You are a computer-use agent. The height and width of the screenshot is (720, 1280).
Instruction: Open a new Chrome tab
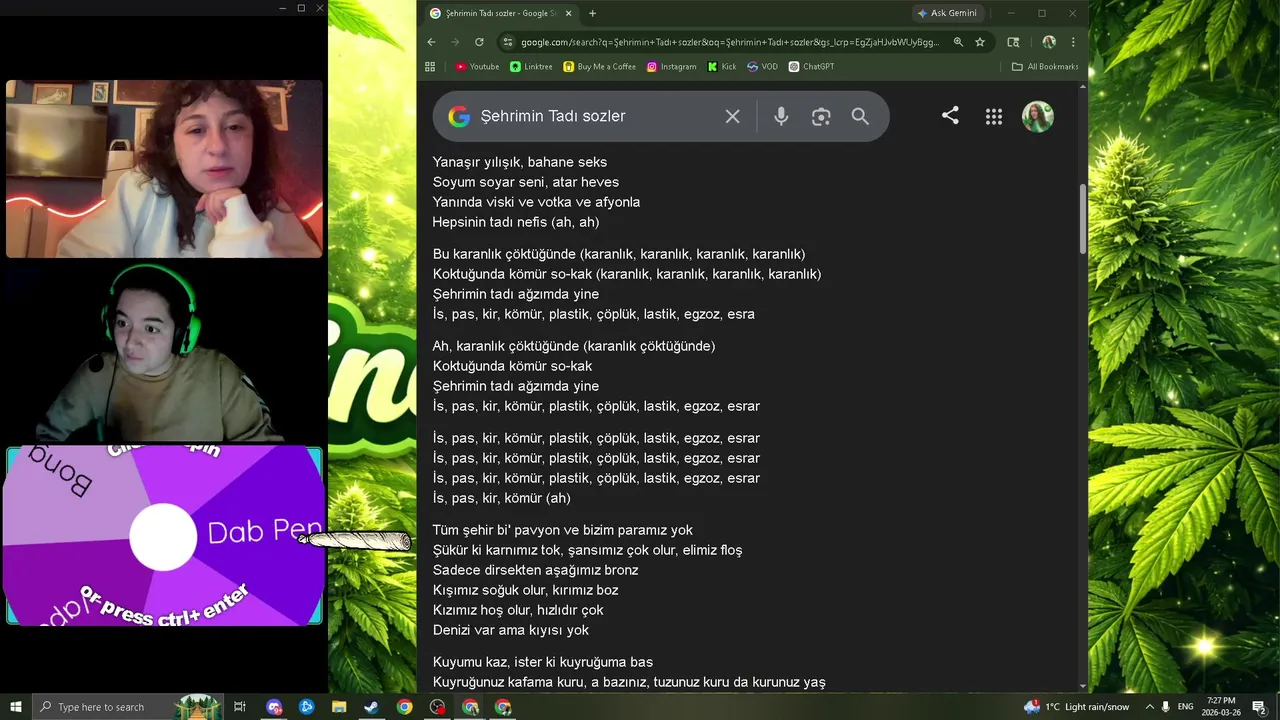(592, 13)
